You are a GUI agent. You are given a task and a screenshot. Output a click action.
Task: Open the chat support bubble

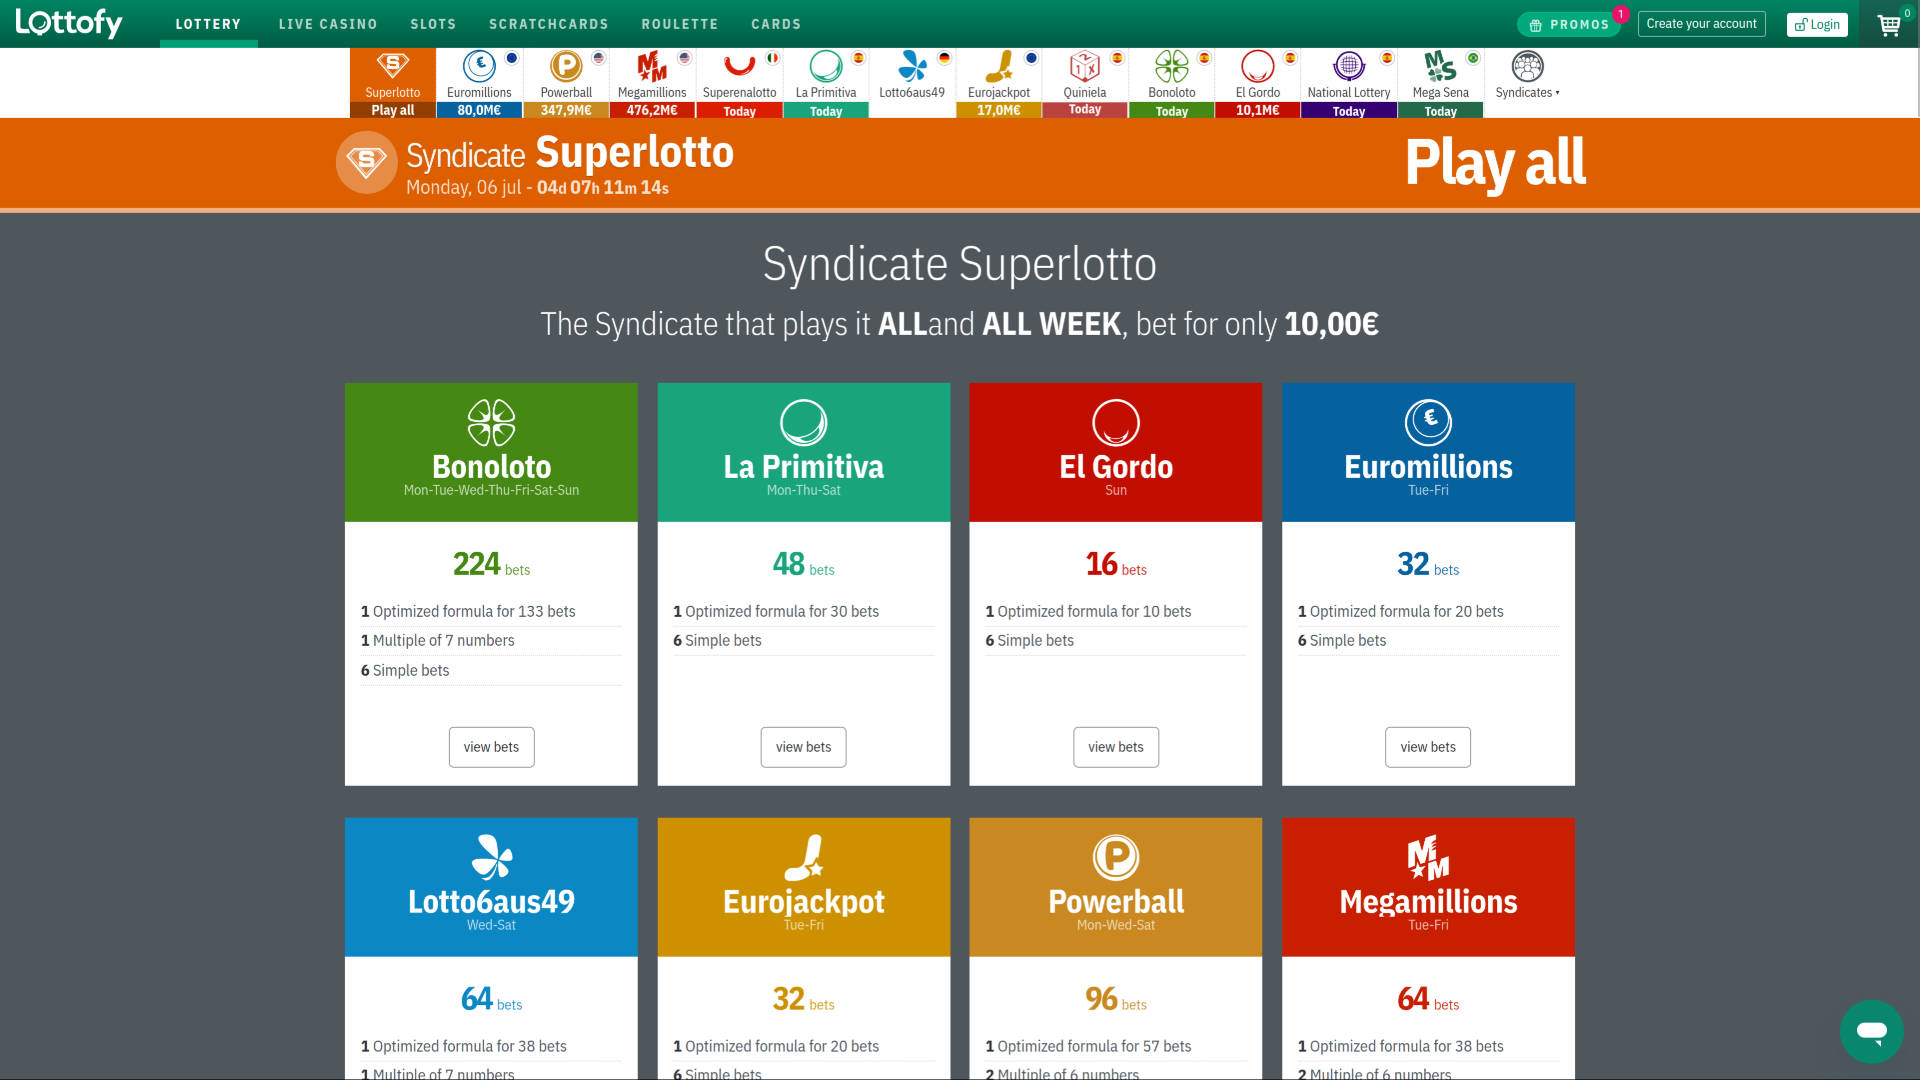point(1871,1031)
